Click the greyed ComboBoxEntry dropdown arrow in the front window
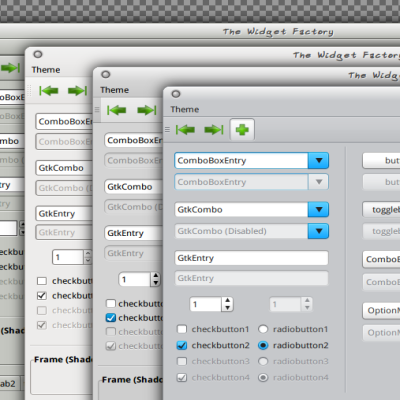This screenshot has height=400, width=400. click(x=319, y=182)
